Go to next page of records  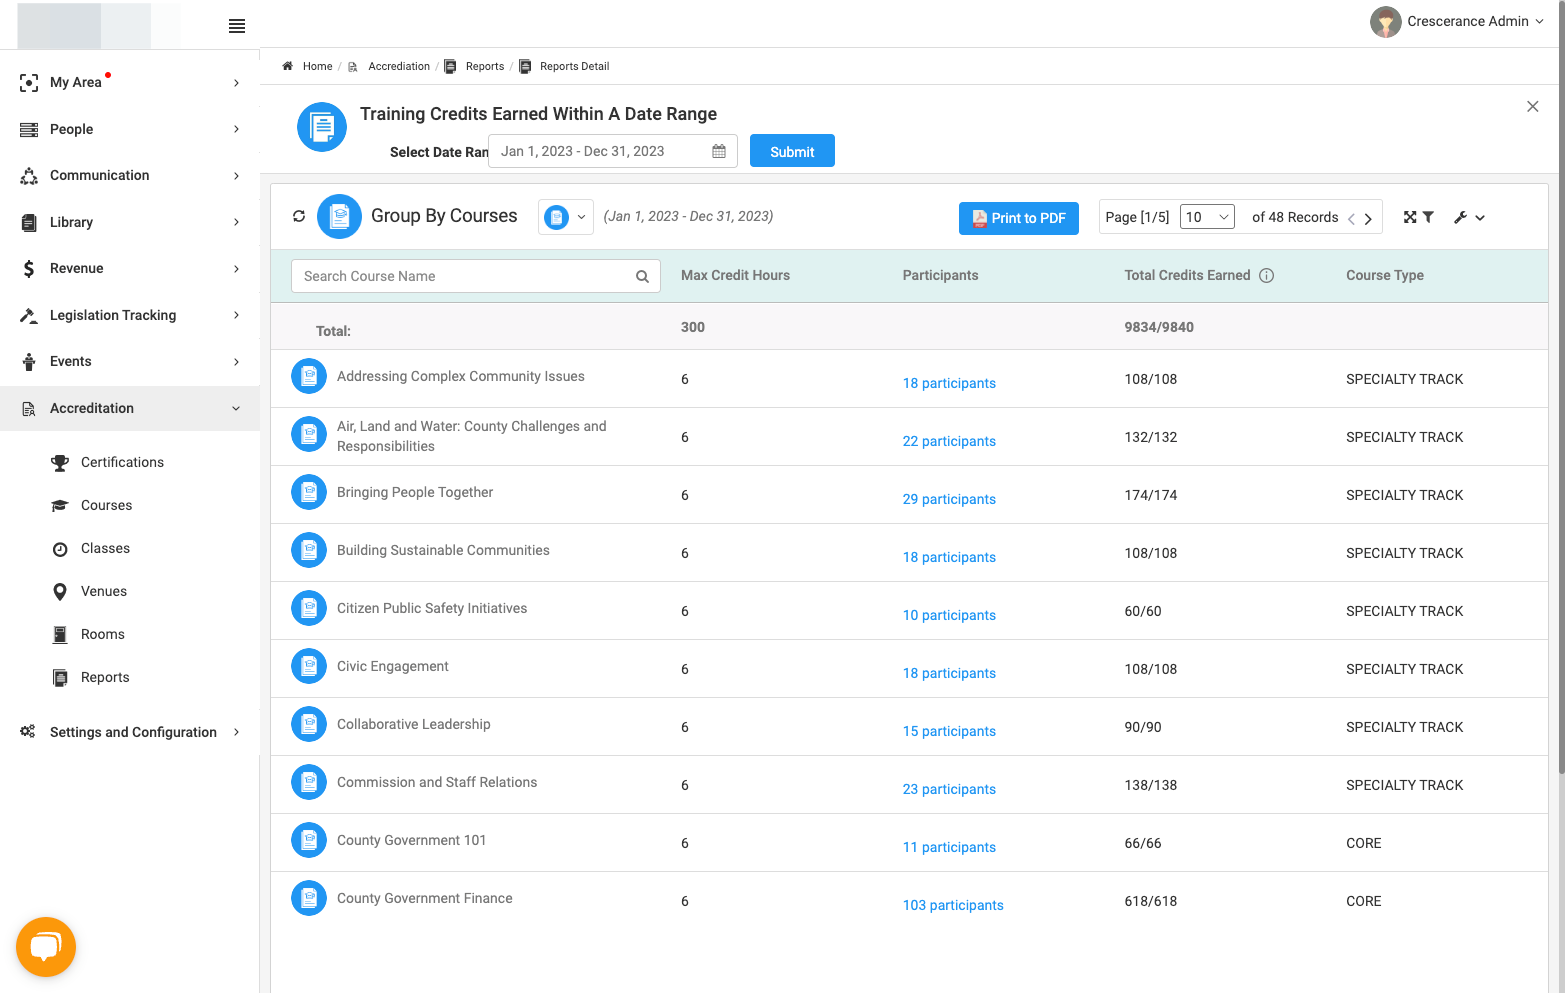click(x=1368, y=219)
